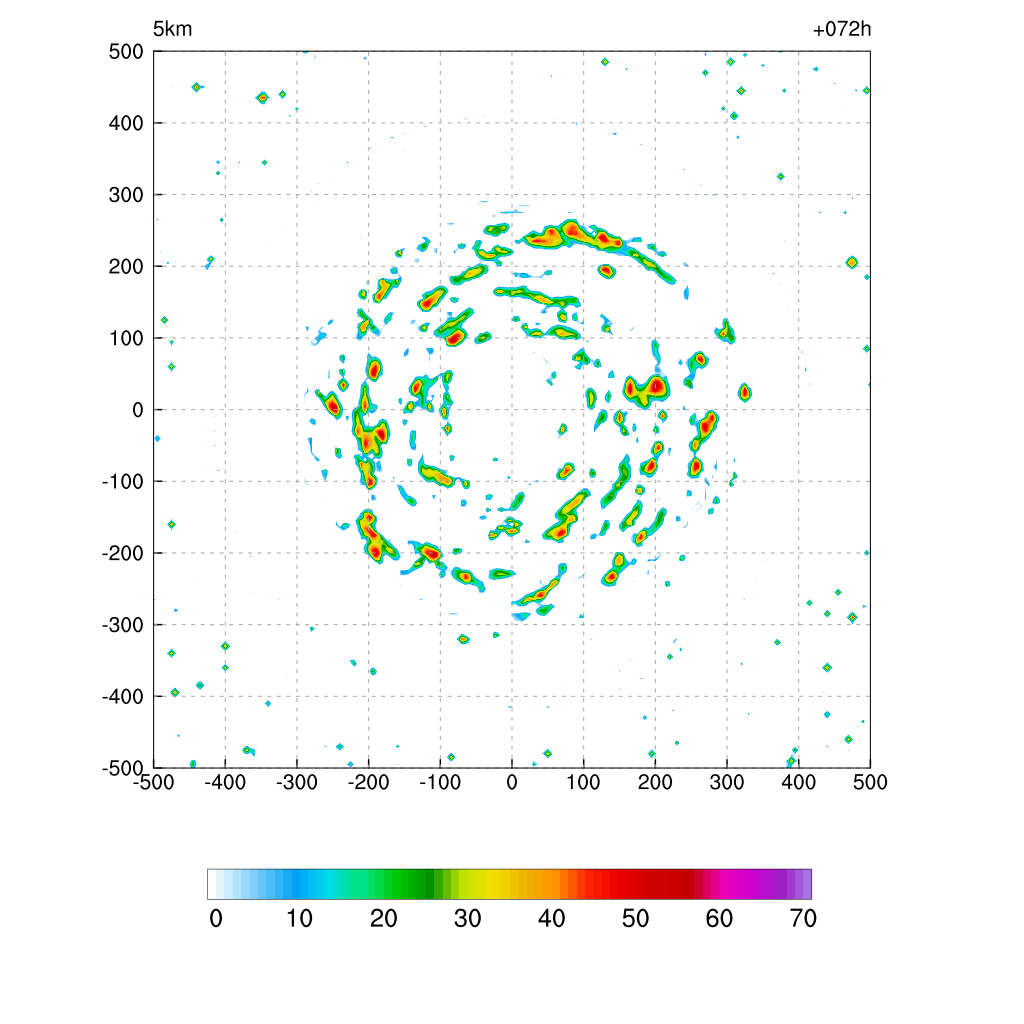Click the colorbar label "30"
Viewport: 1024px width, 1024px height.
tap(468, 919)
